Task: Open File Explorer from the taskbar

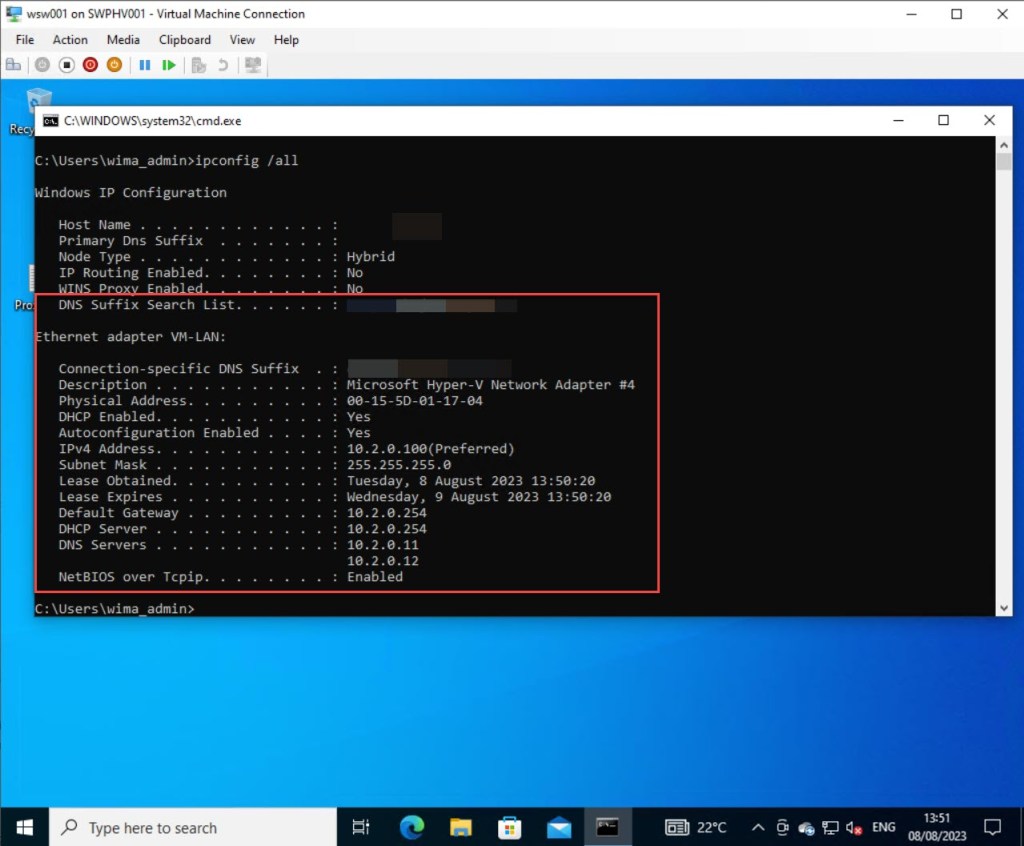Action: [x=460, y=827]
